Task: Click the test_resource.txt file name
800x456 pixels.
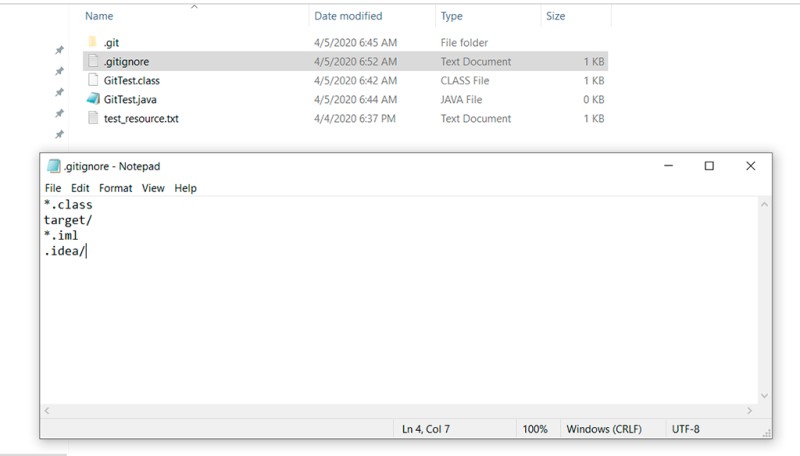Action: click(x=141, y=118)
